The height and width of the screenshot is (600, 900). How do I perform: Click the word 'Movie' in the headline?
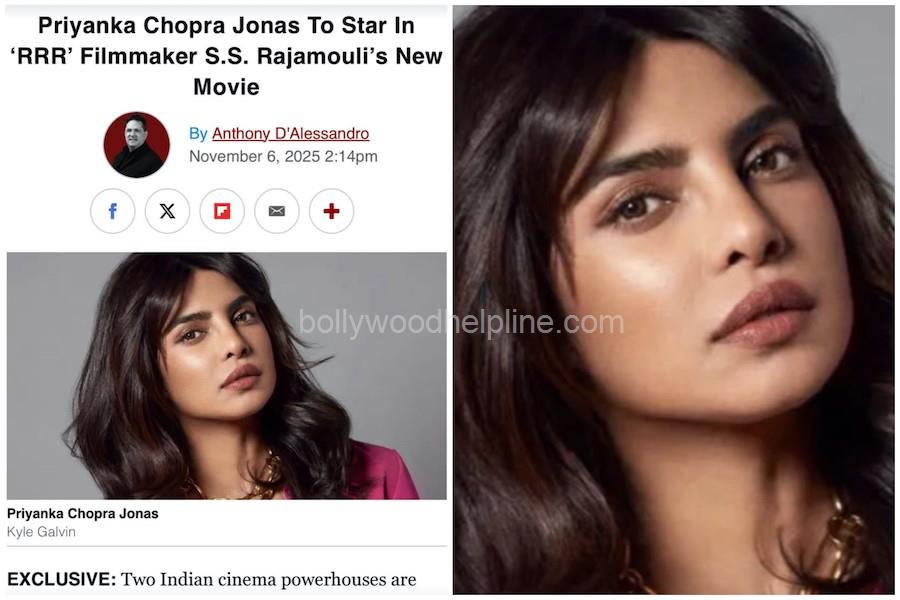[226, 87]
